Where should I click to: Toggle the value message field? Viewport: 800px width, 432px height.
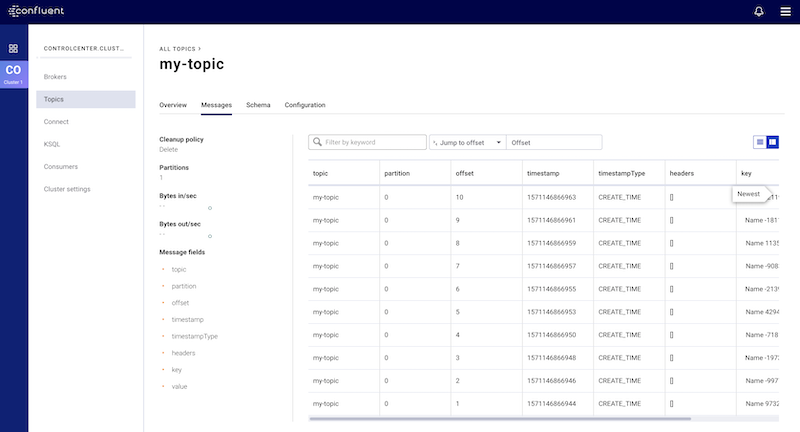click(179, 387)
